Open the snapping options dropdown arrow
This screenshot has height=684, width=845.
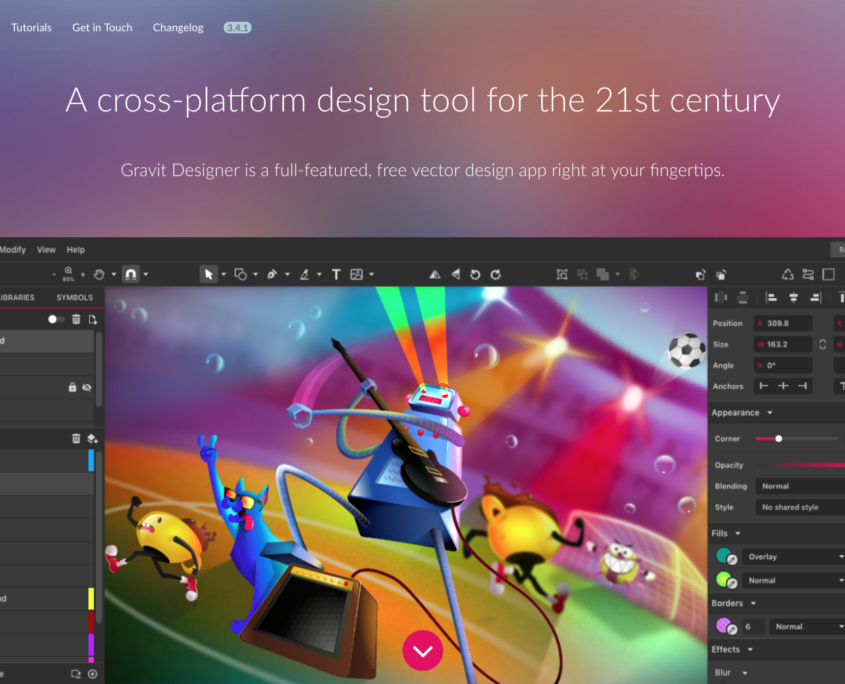(x=146, y=274)
